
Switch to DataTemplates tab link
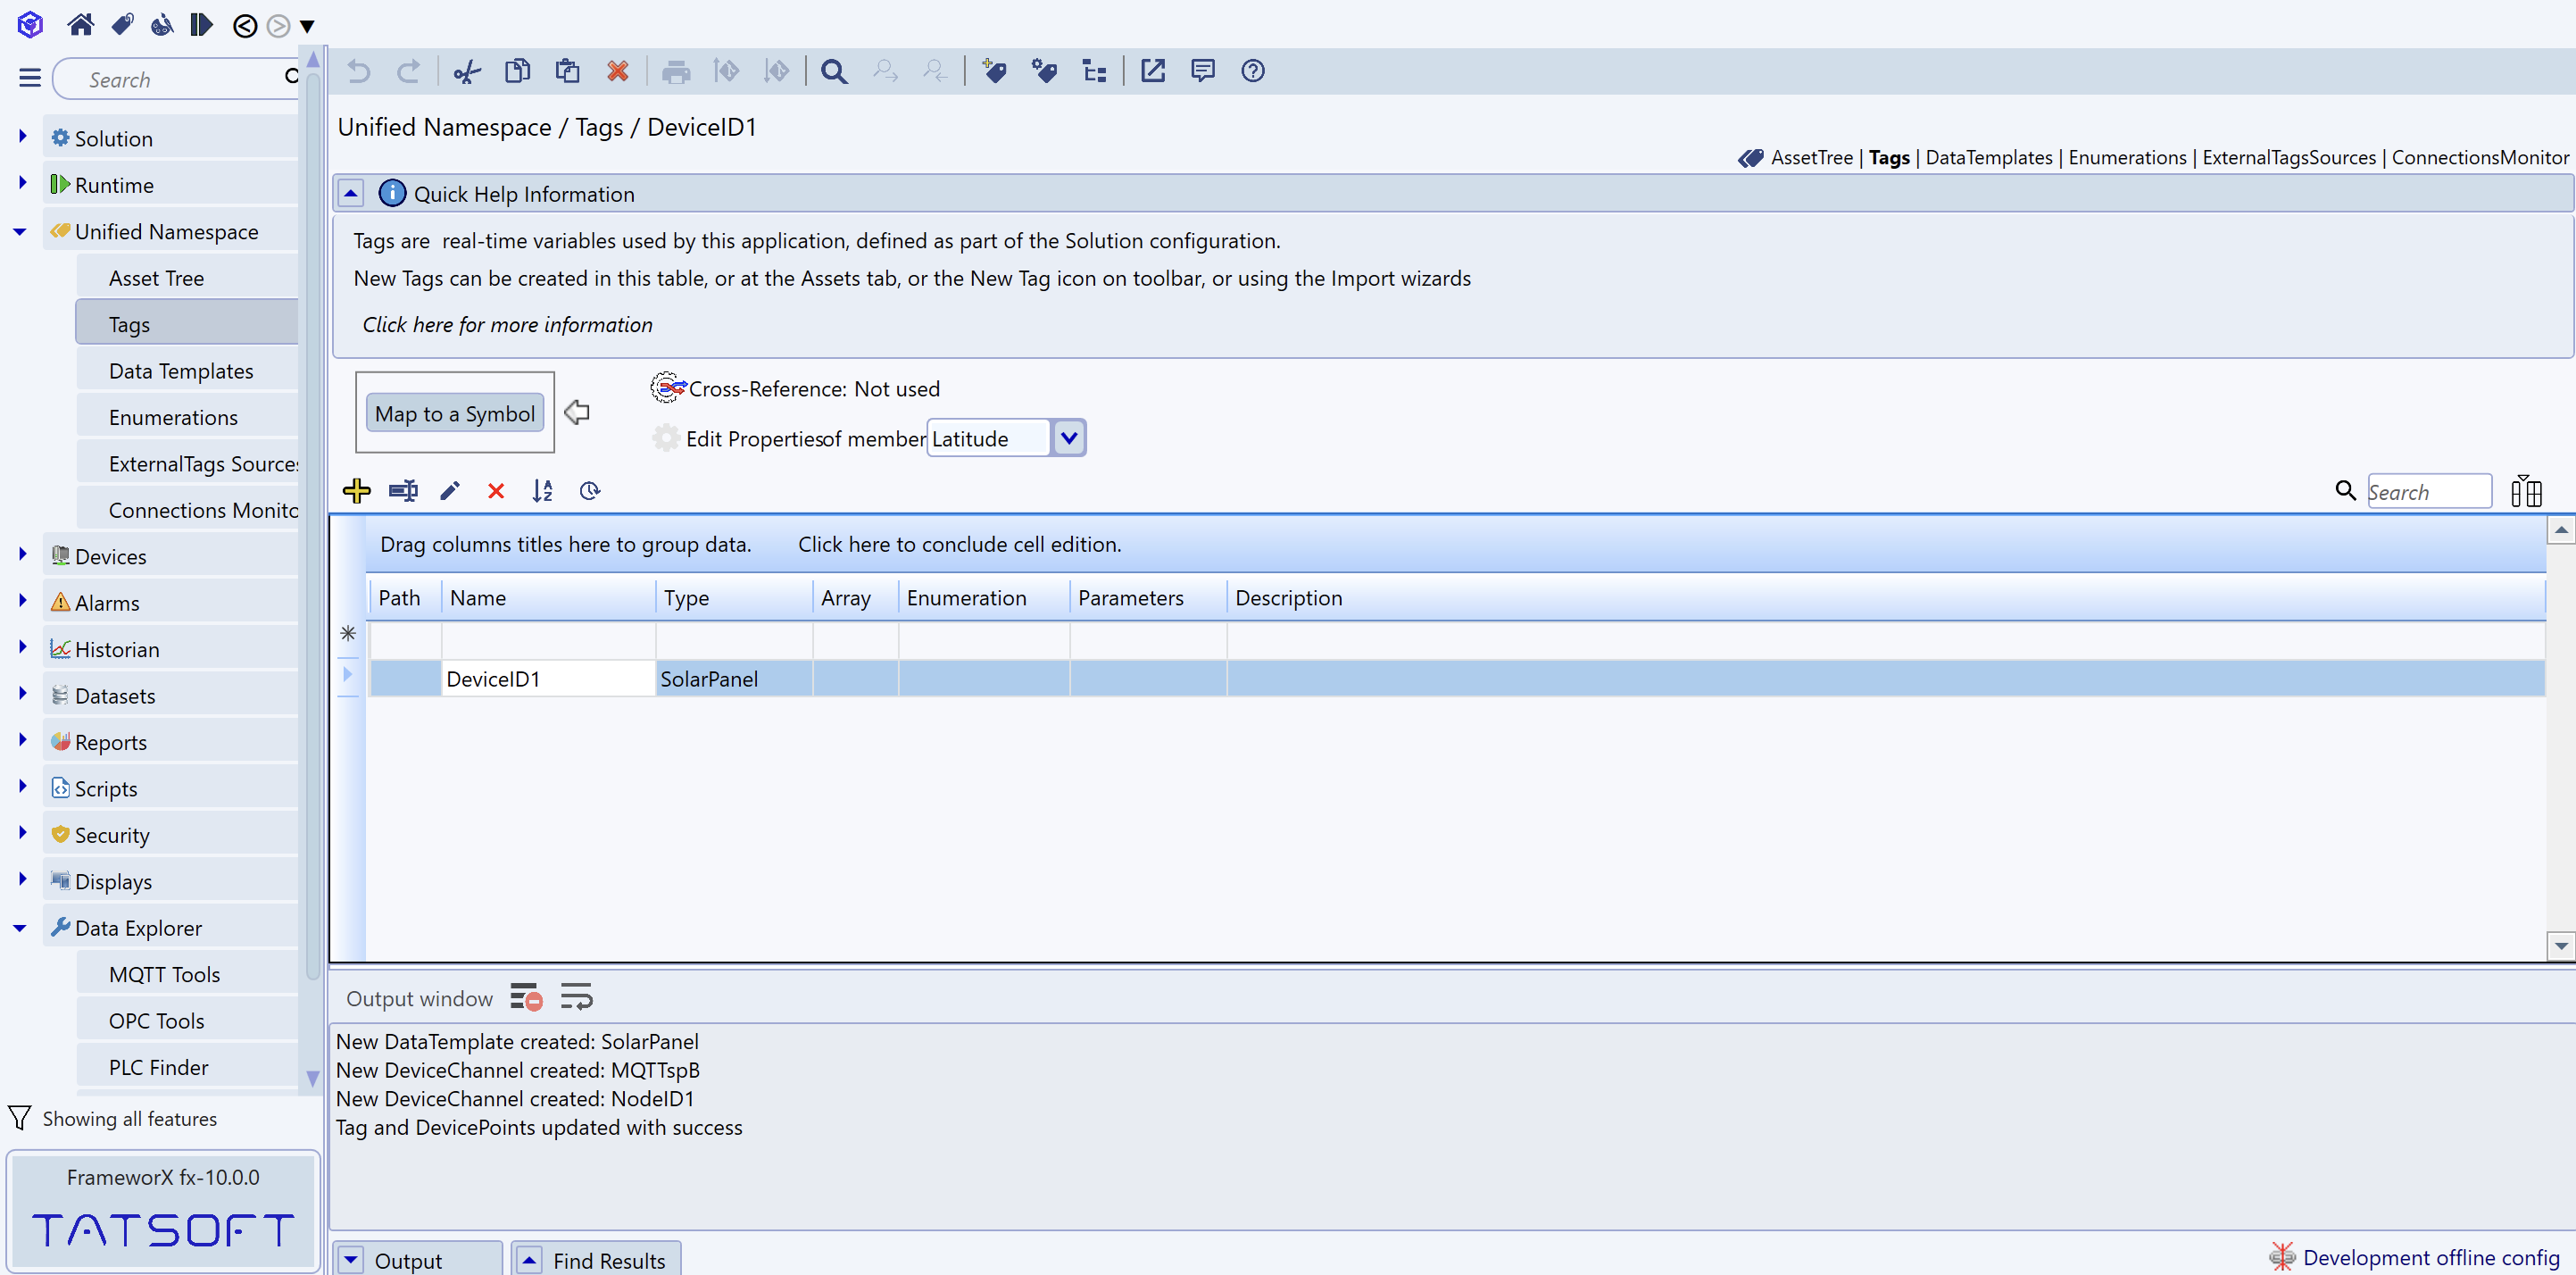1988,157
